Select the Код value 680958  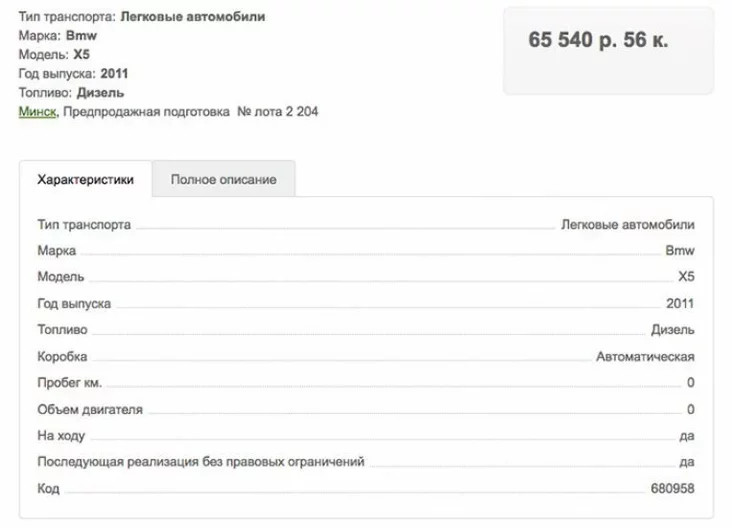pyautogui.click(x=673, y=489)
